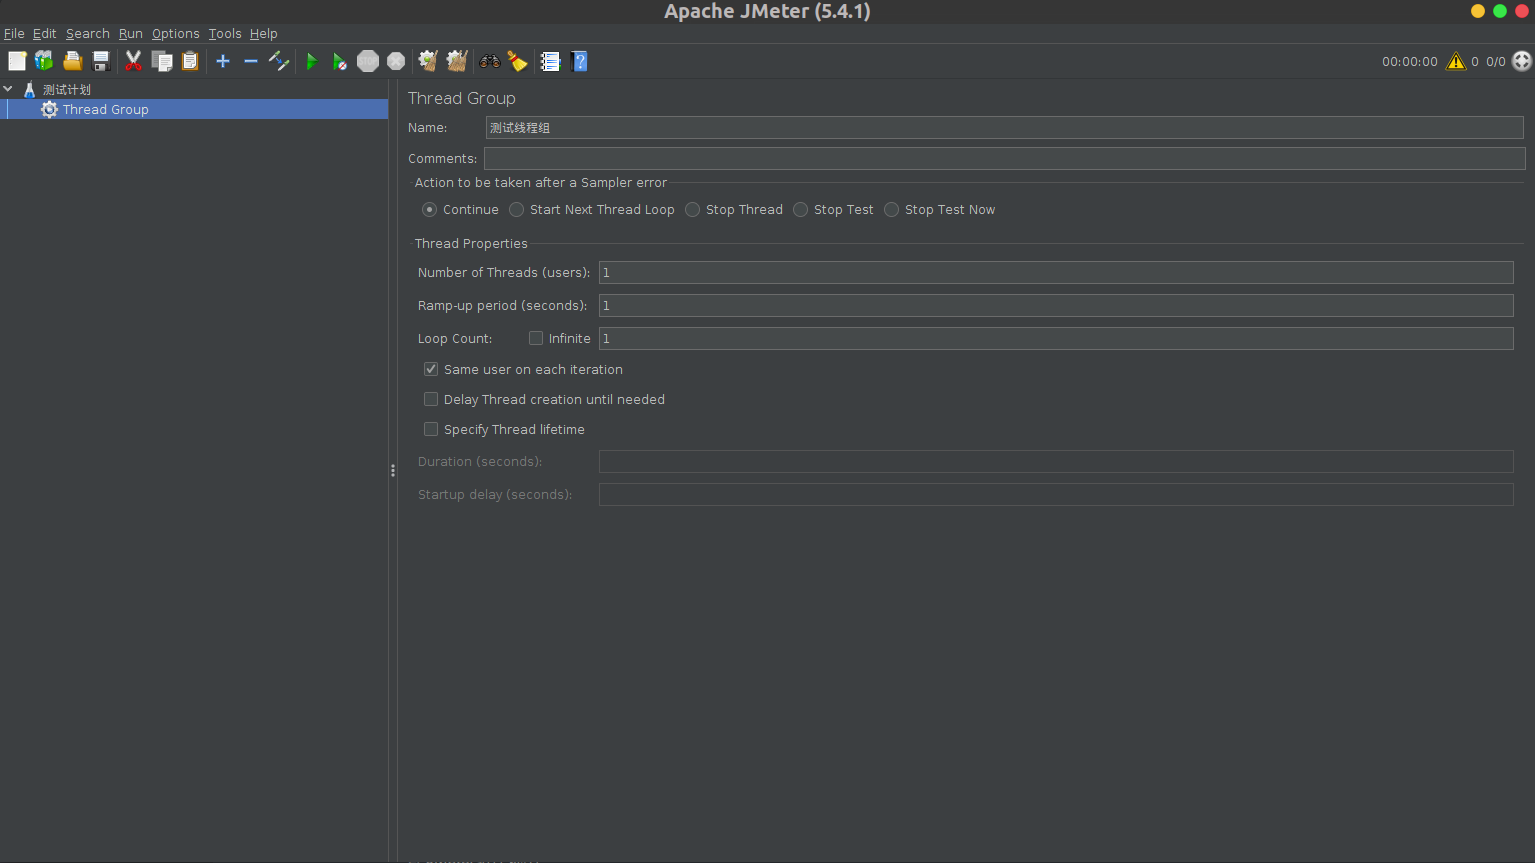This screenshot has height=863, width=1535.
Task: Uncheck Same user on each iteration
Action: 431,369
